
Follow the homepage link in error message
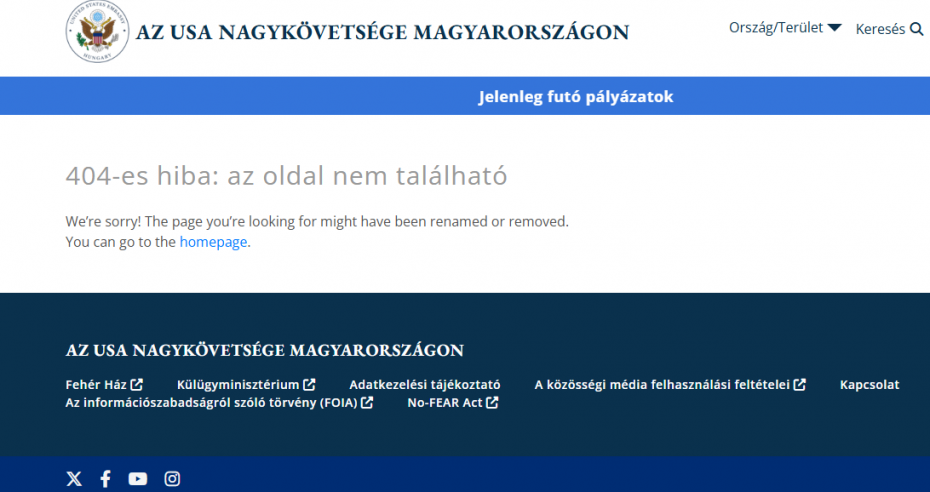pos(213,242)
